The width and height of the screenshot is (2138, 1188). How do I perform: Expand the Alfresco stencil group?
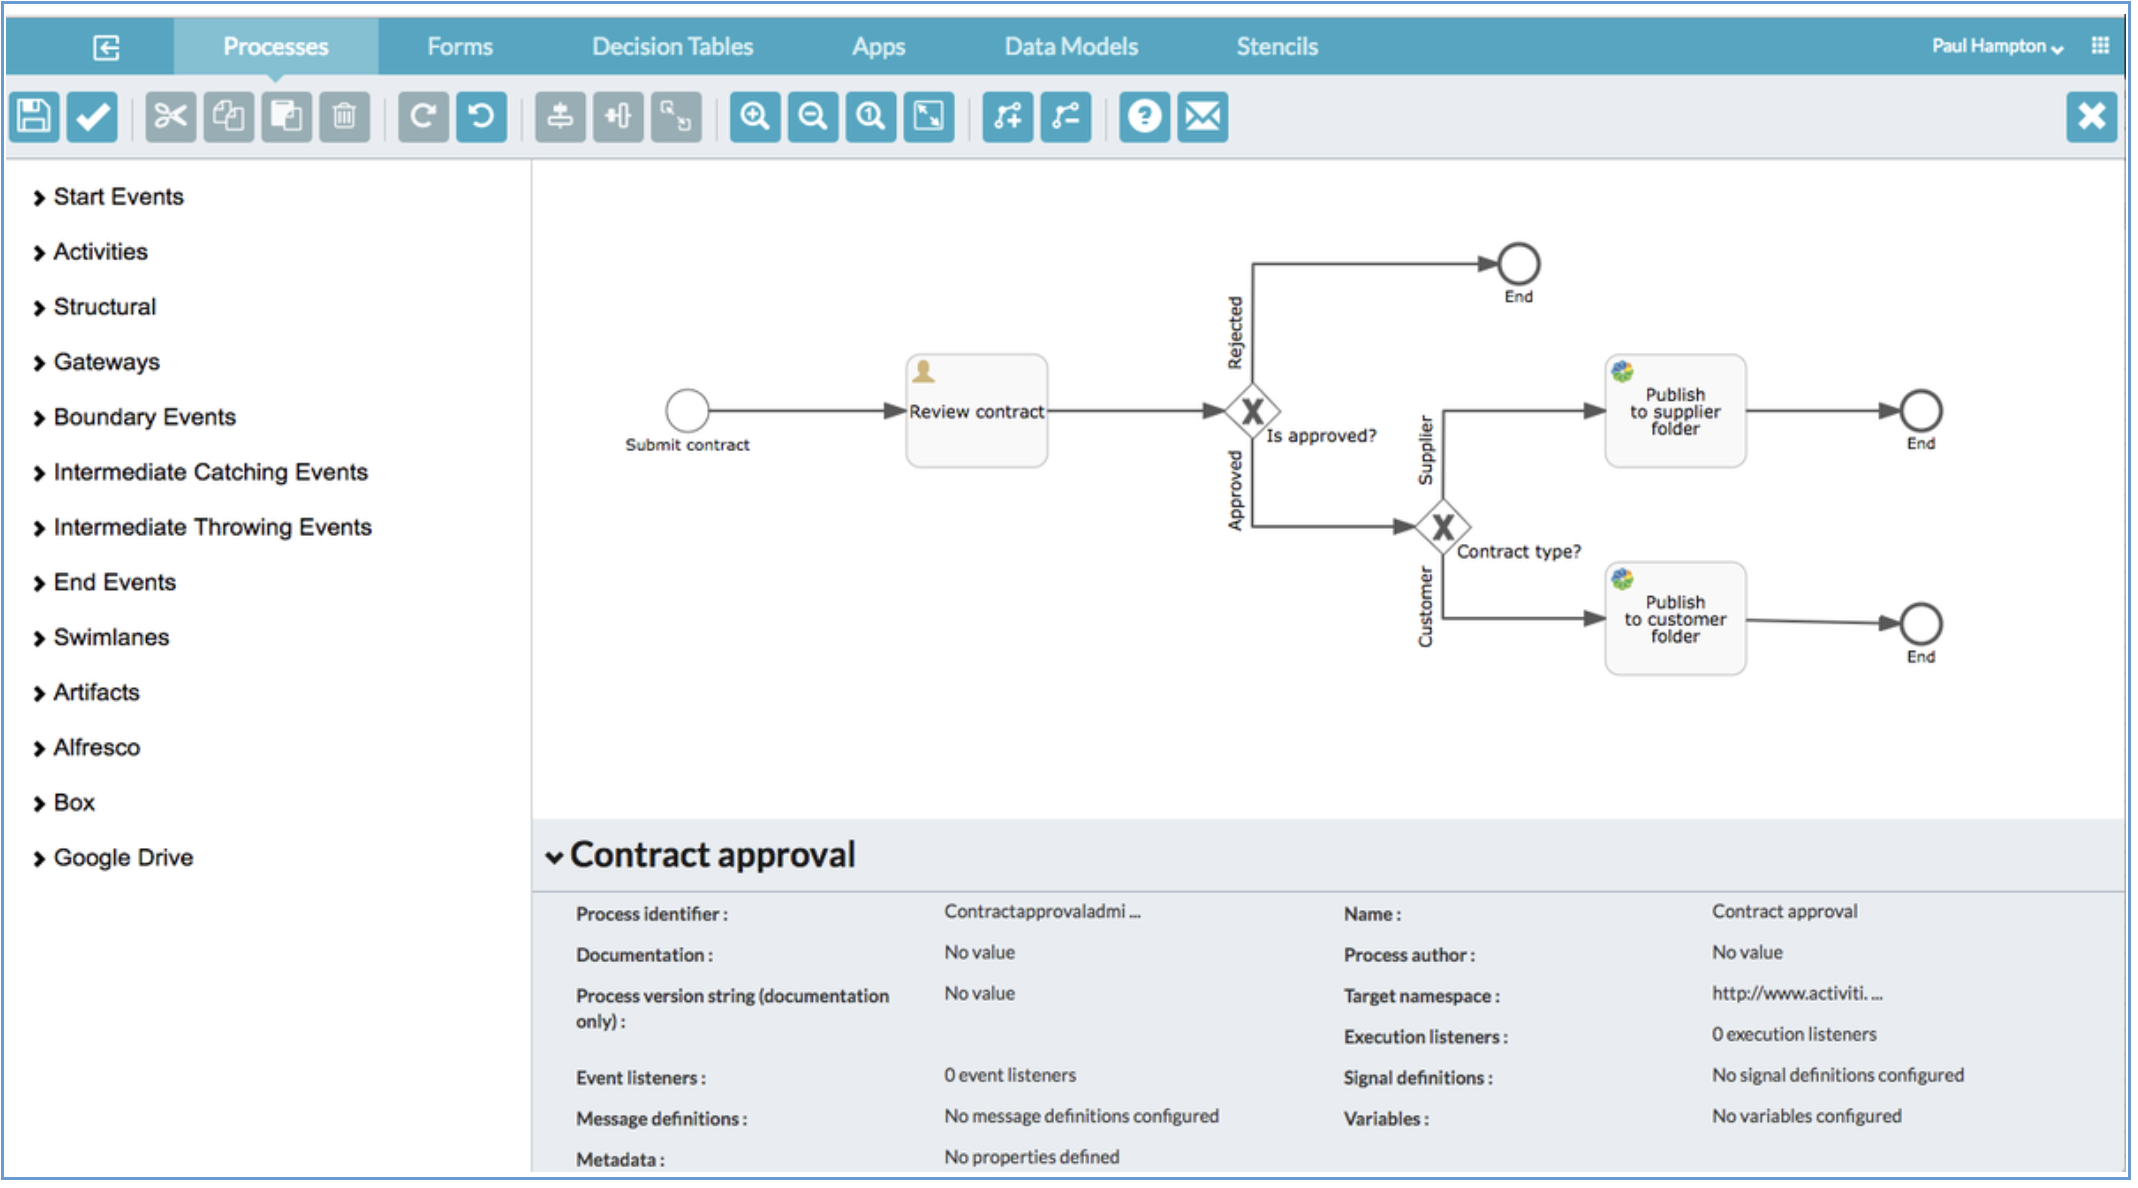pyautogui.click(x=96, y=747)
